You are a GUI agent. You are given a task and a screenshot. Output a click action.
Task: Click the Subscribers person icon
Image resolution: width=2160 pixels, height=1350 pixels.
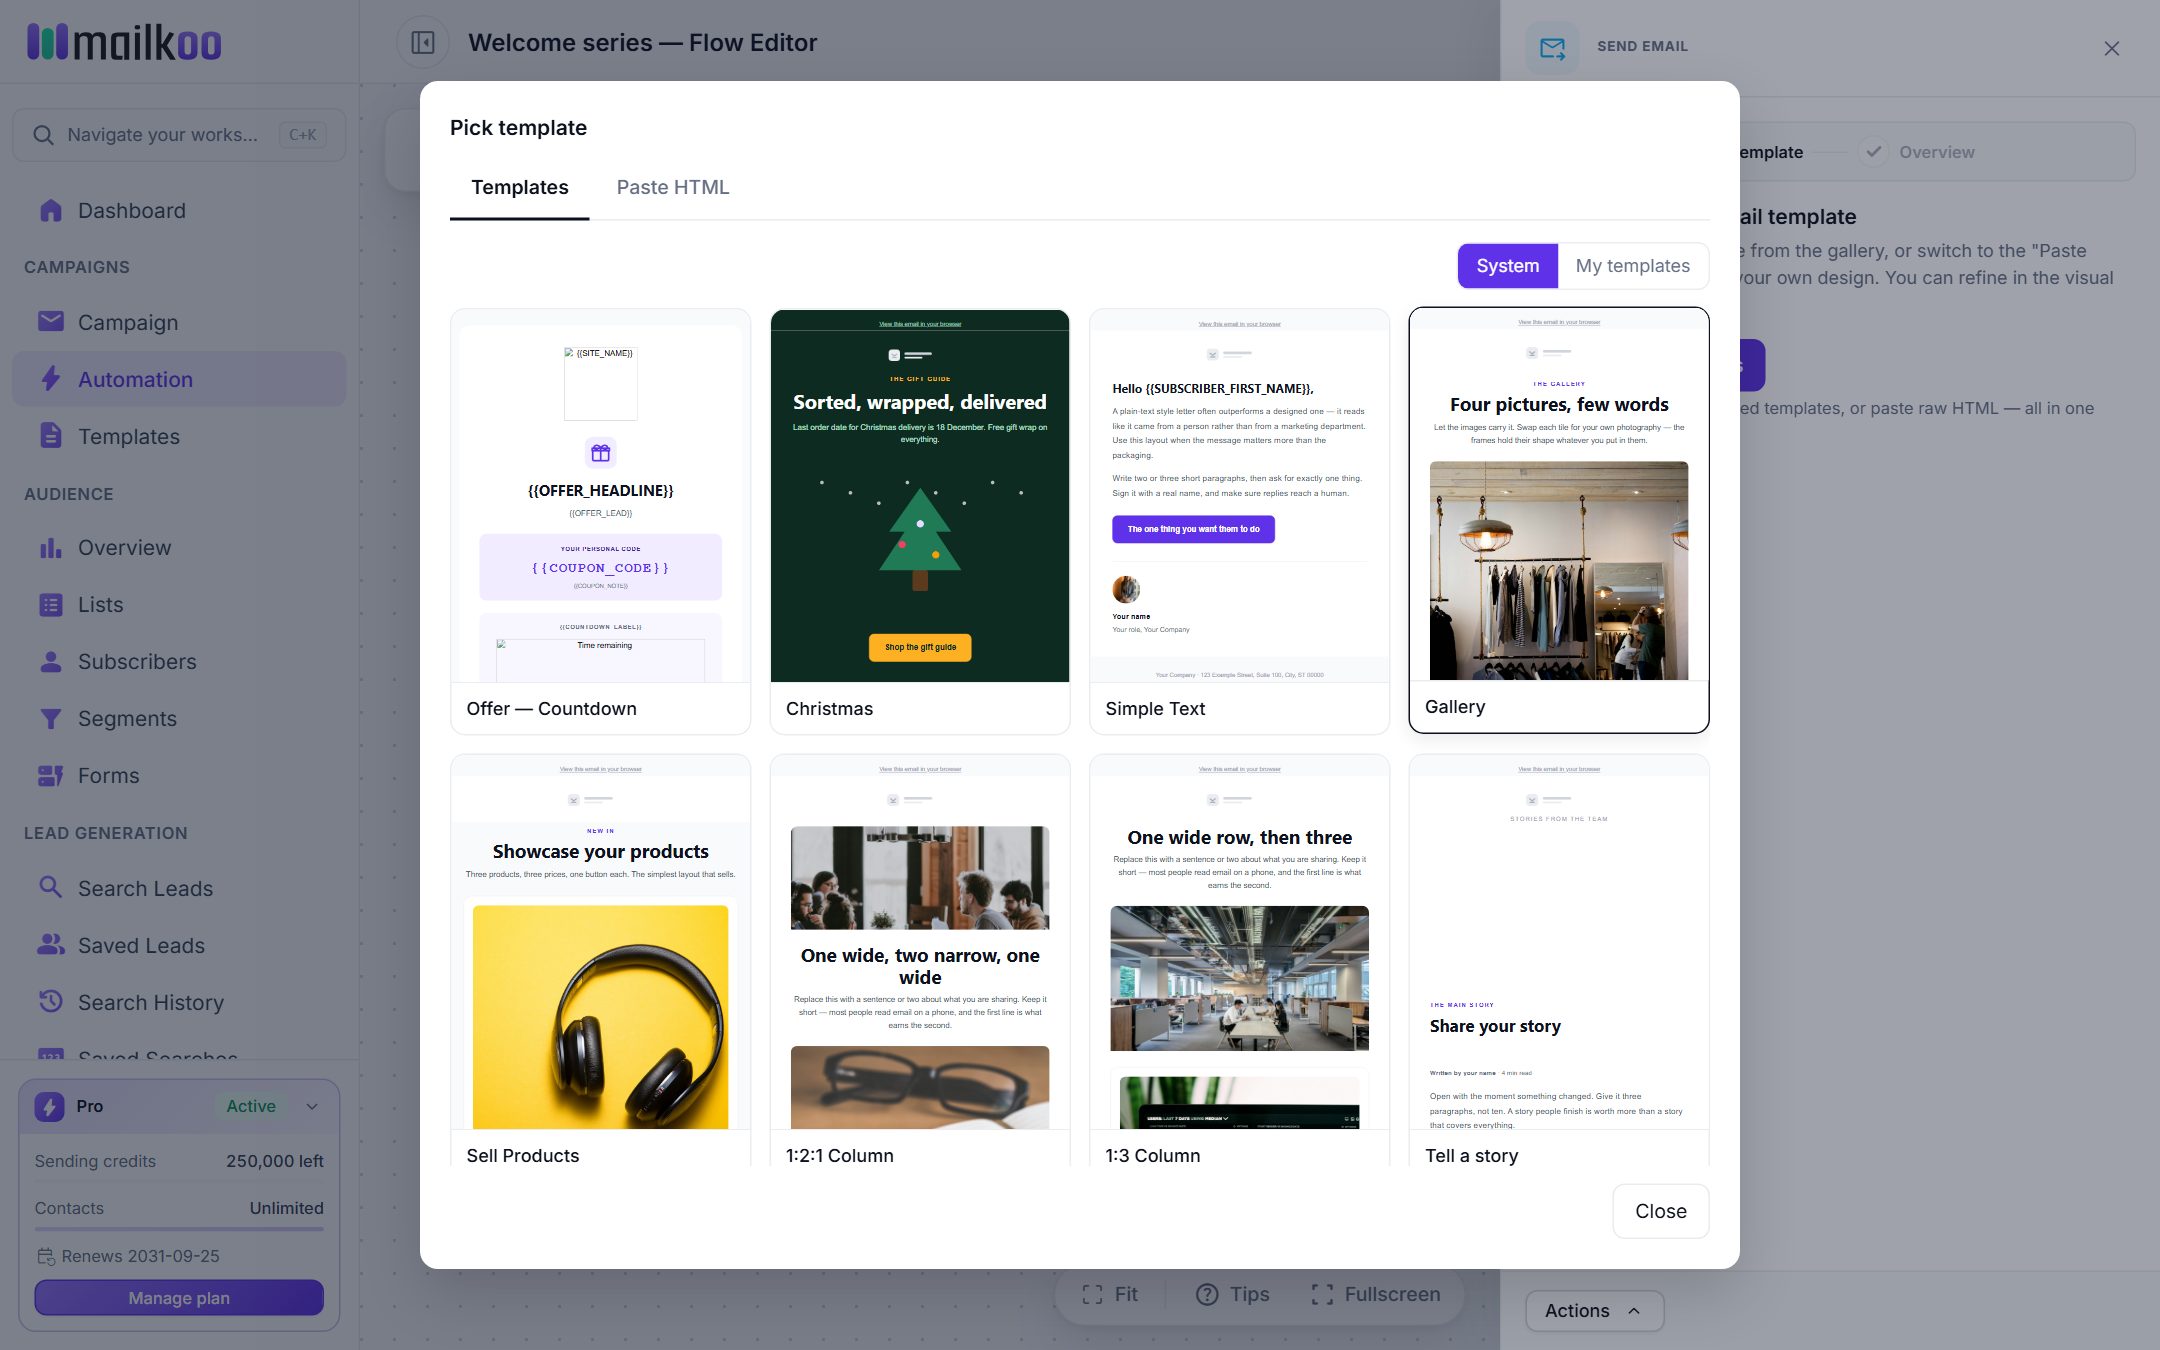51,661
